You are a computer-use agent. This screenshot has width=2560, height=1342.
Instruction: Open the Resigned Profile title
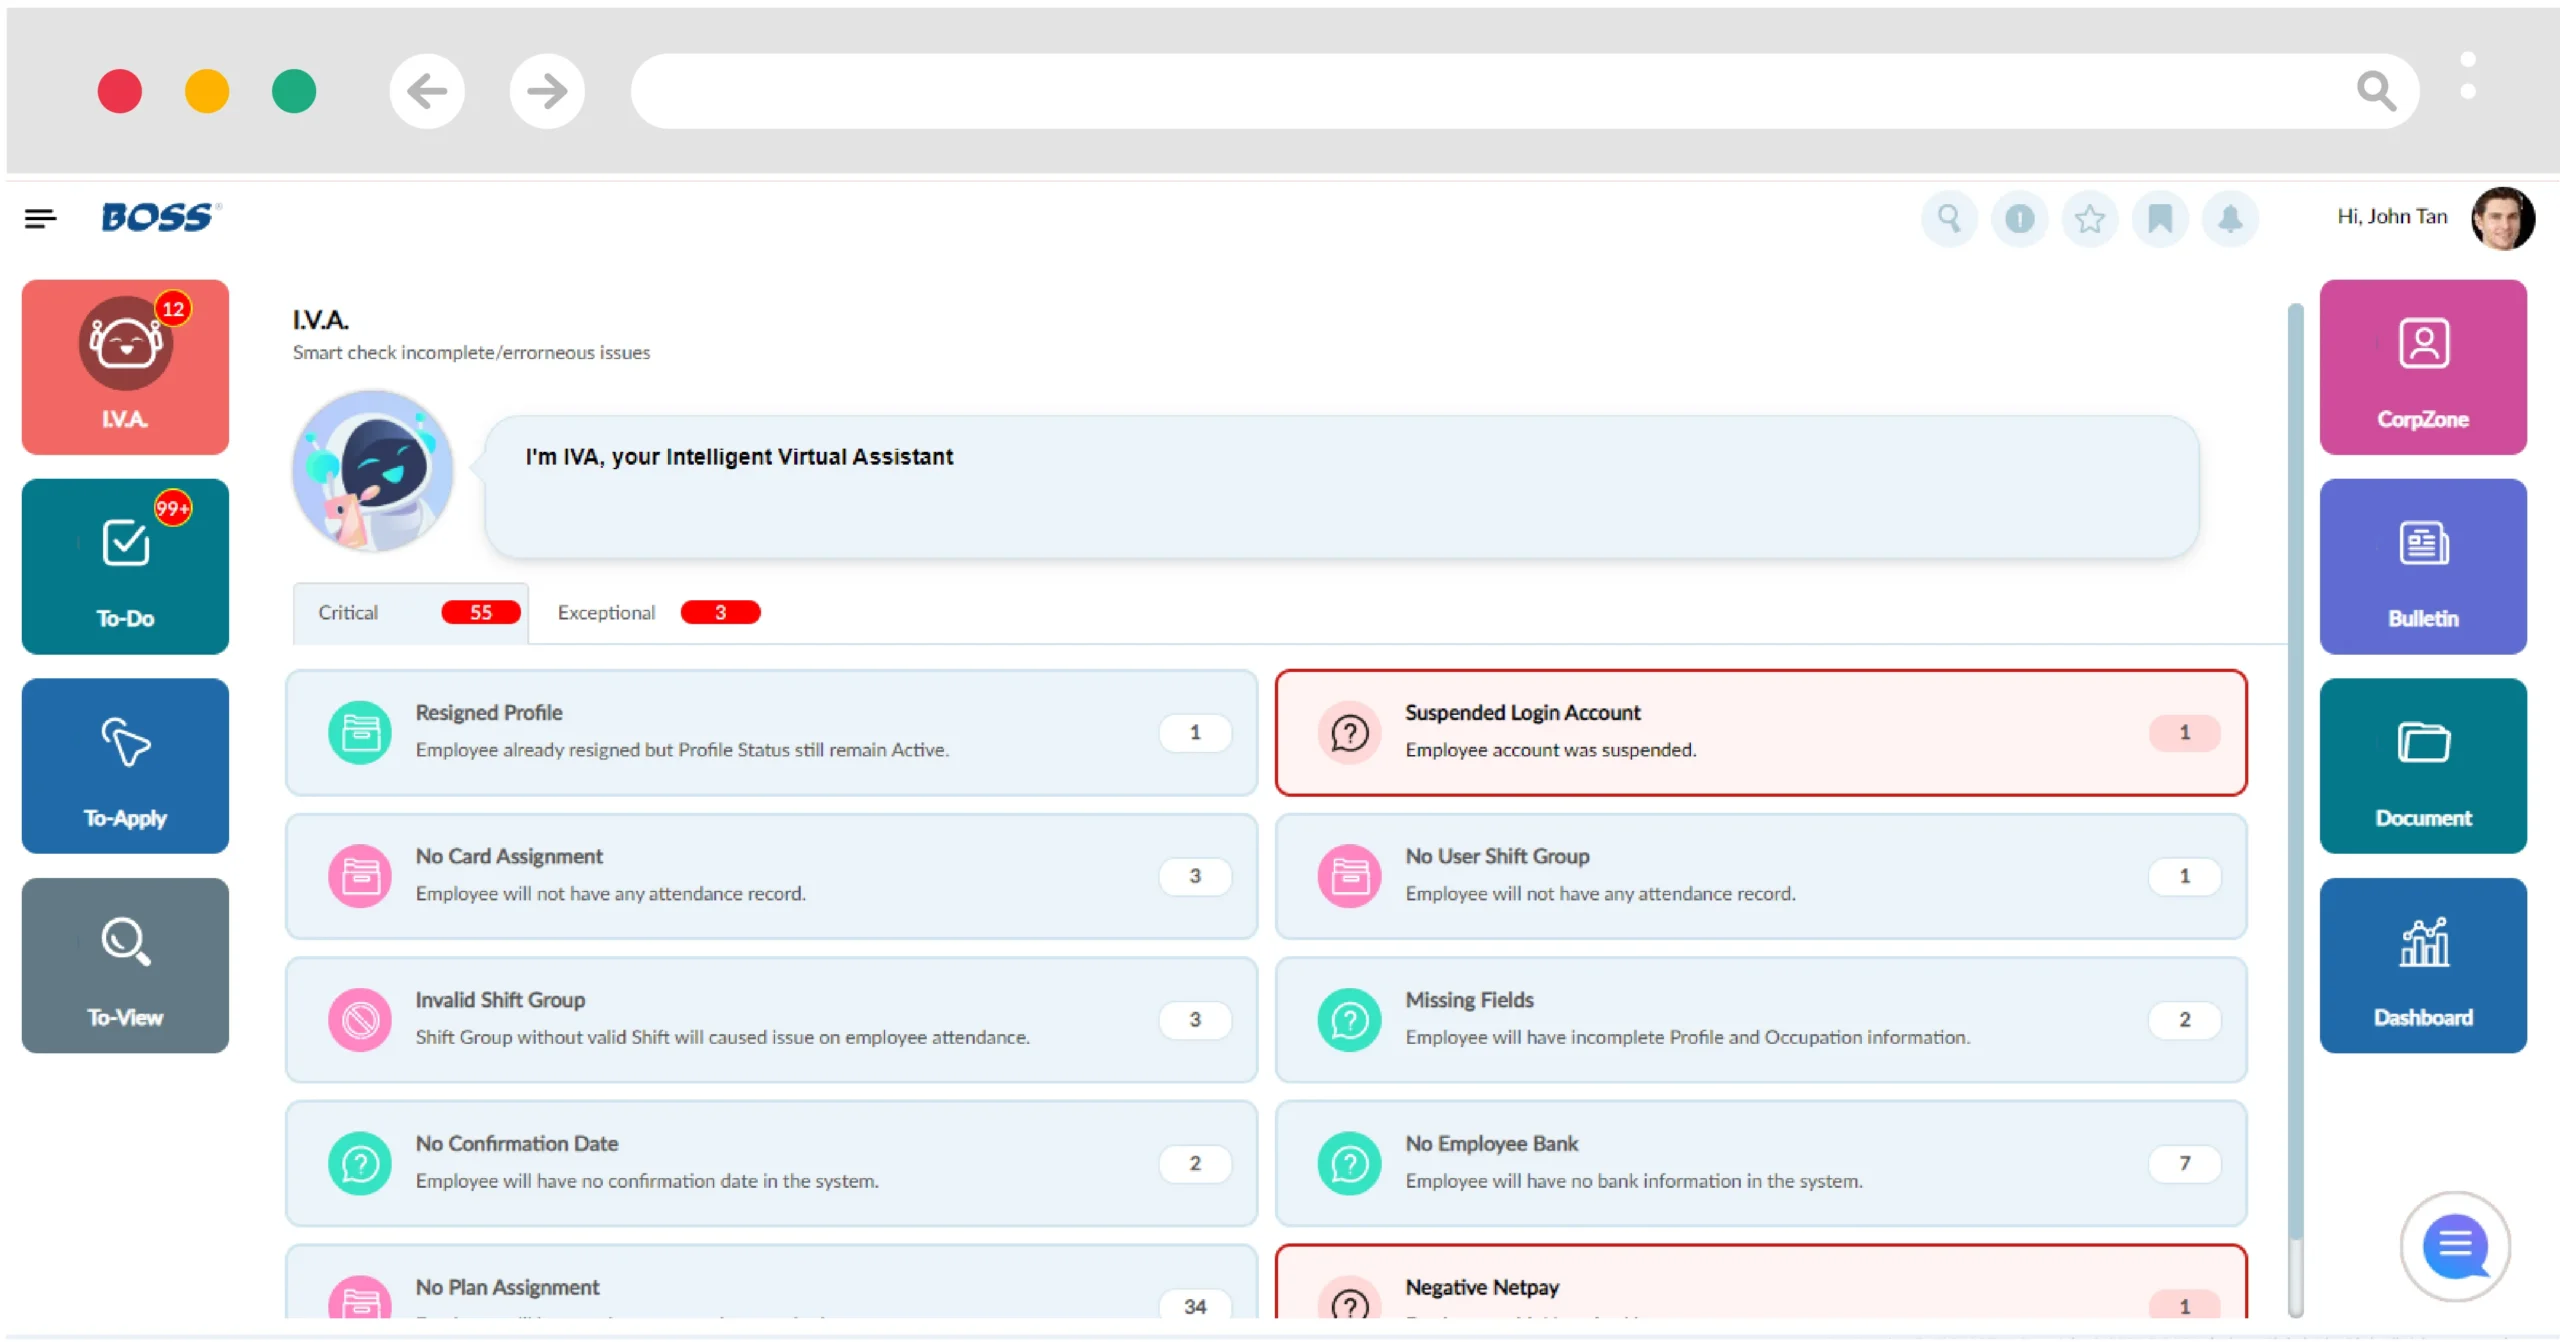[x=489, y=713]
